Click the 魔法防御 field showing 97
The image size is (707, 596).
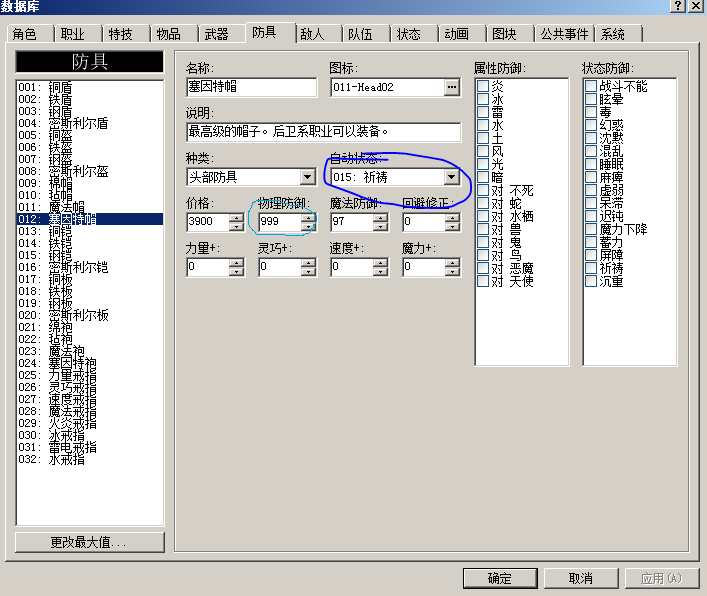(352, 222)
